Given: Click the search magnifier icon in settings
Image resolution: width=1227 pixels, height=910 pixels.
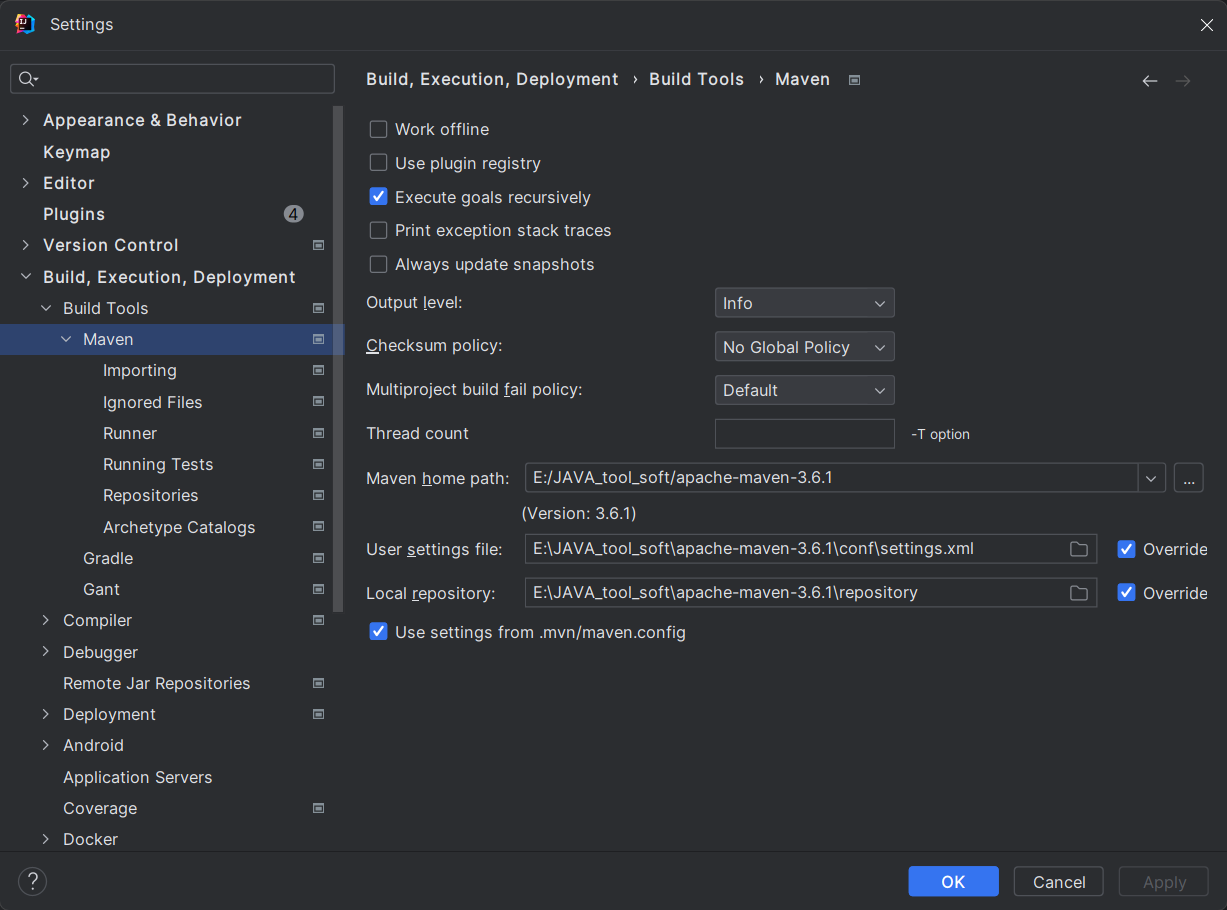Looking at the screenshot, I should coord(27,79).
